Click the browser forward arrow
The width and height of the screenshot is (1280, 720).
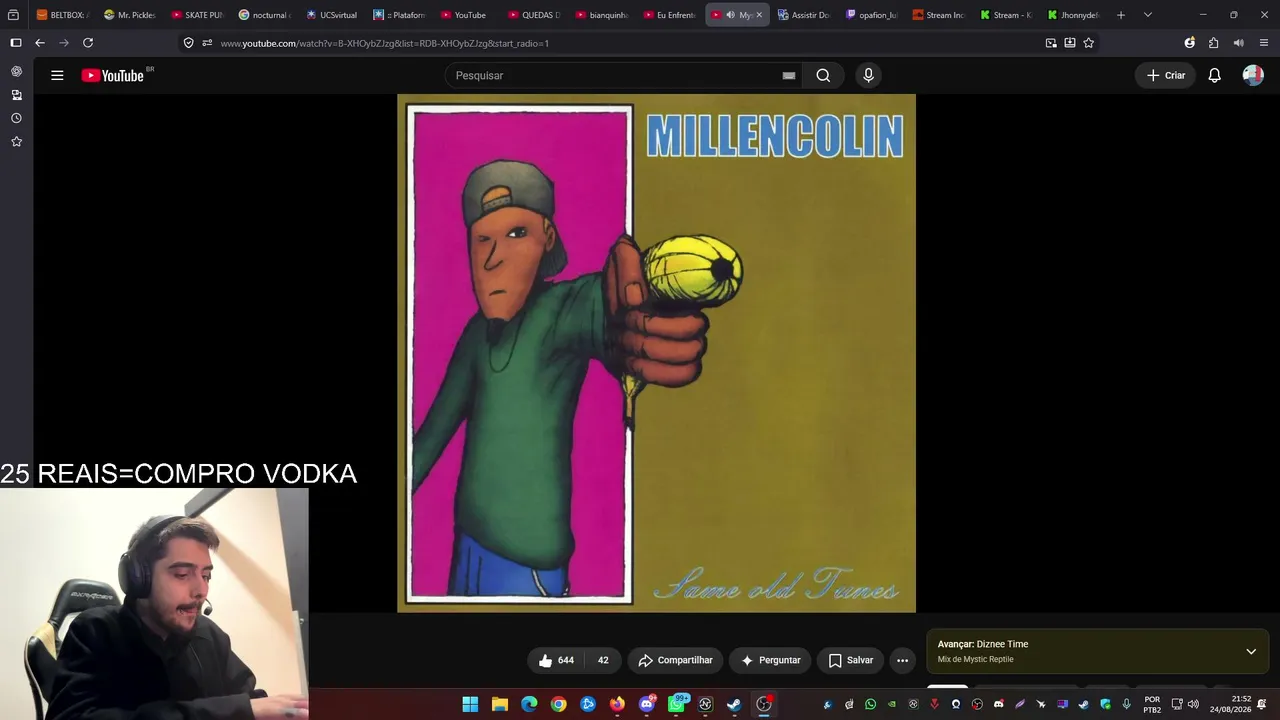[64, 43]
